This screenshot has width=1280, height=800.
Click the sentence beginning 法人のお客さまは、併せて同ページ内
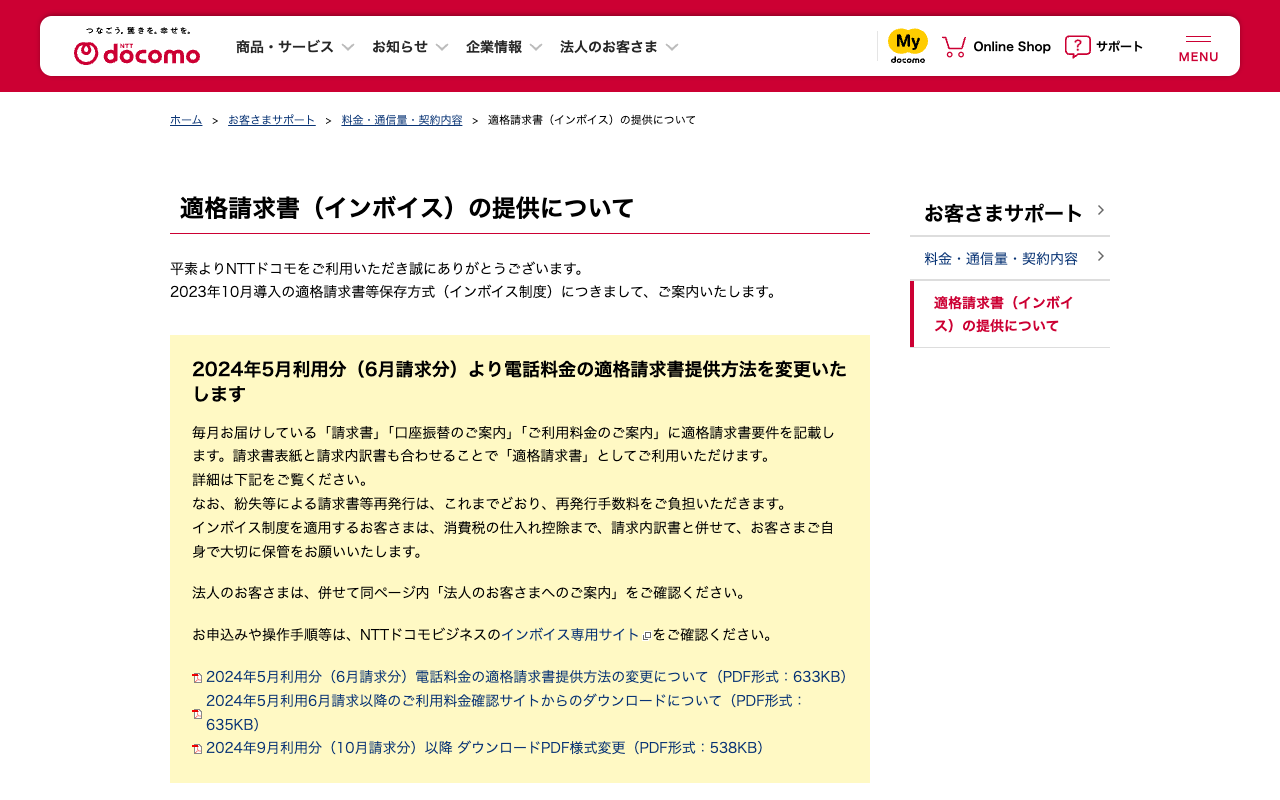(x=470, y=593)
